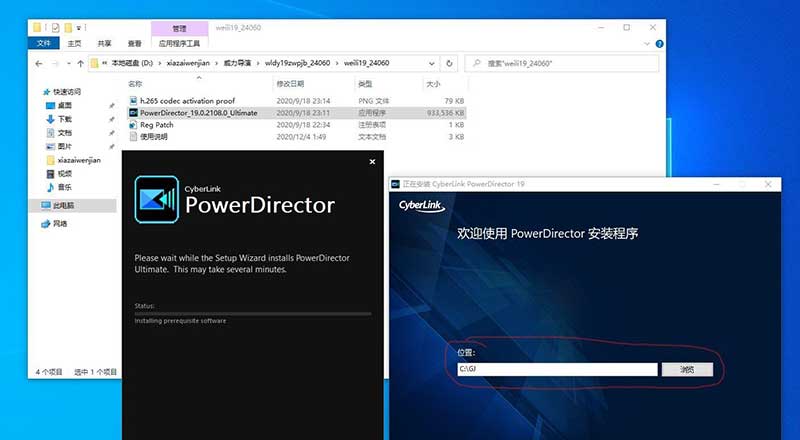The height and width of the screenshot is (440, 800).
Task: Open the 文件 menu in Explorer
Action: click(x=44, y=43)
